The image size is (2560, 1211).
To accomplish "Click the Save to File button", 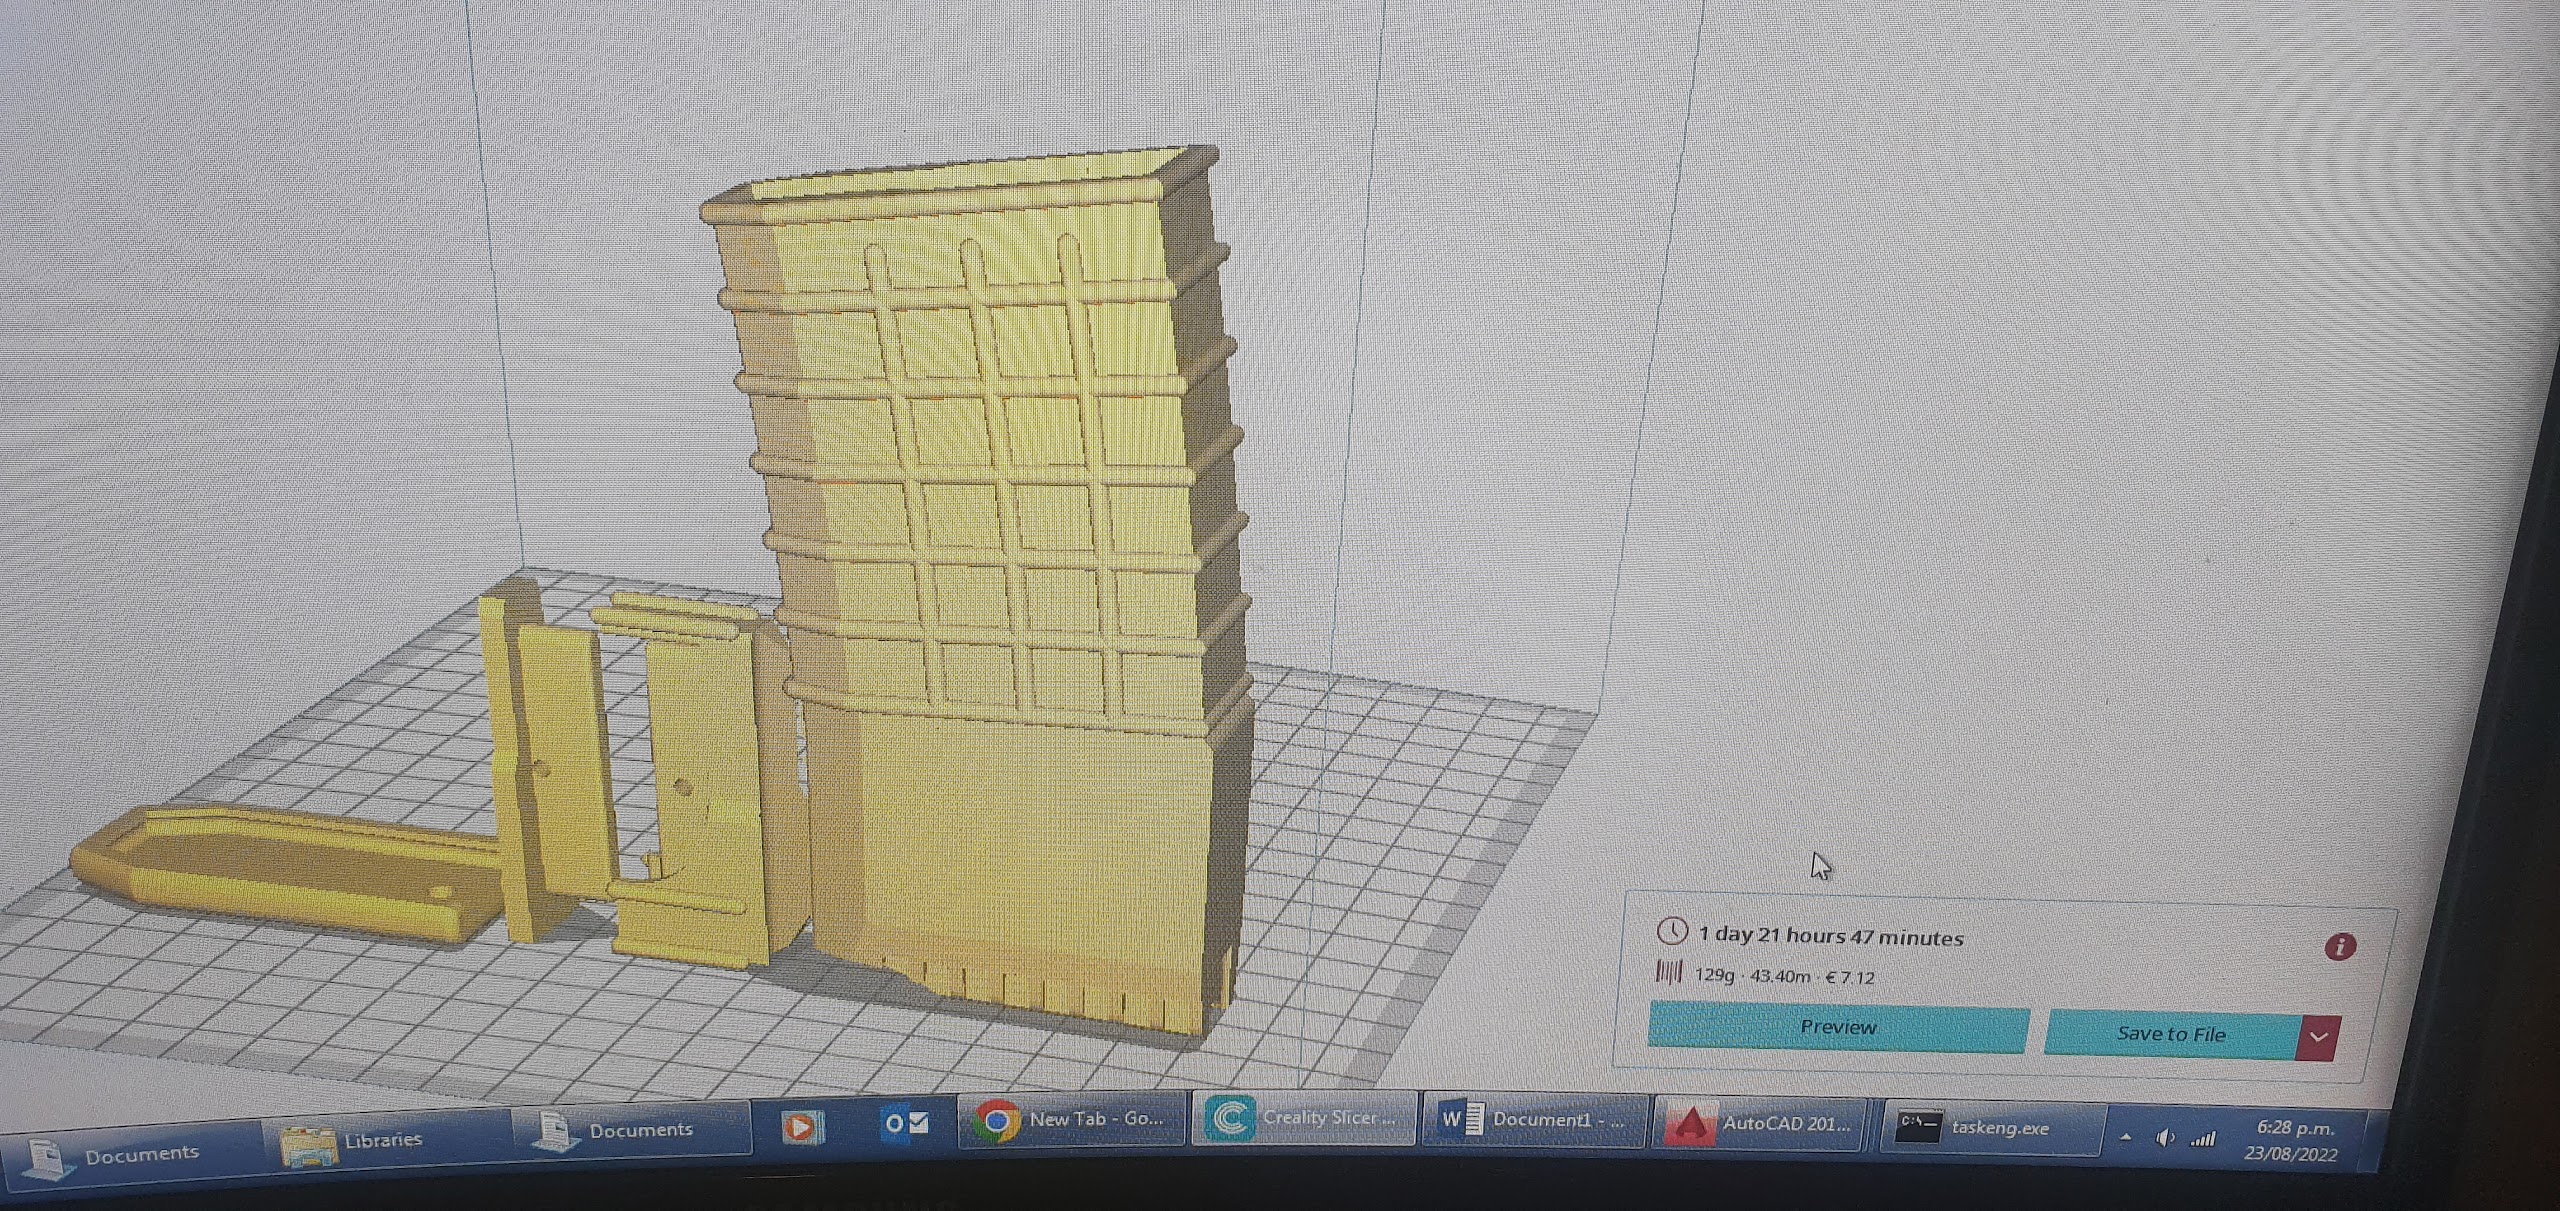I will [x=2171, y=1034].
